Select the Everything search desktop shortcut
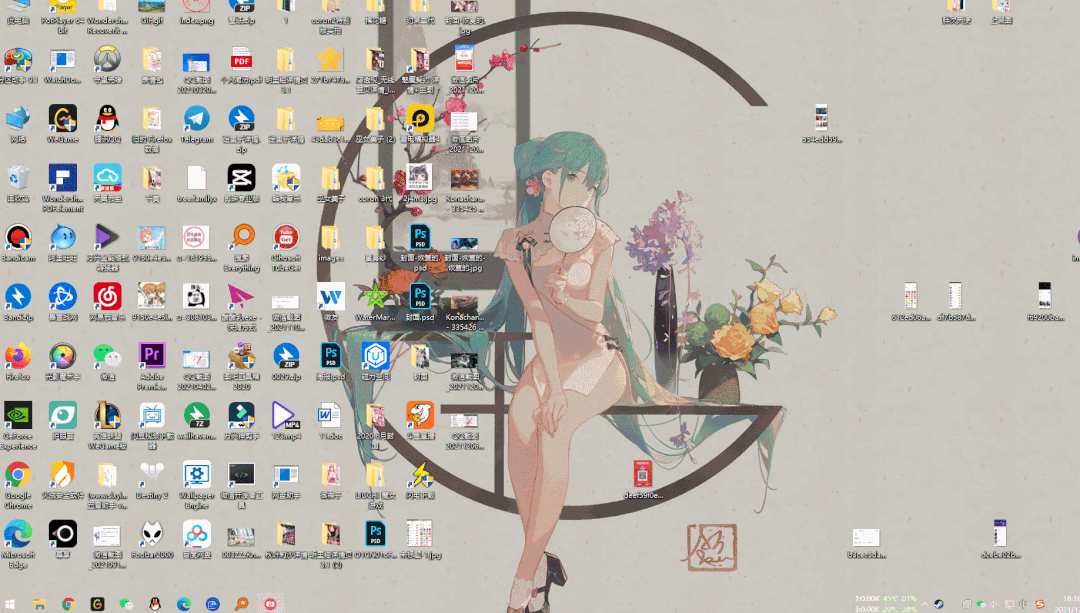 [241, 247]
